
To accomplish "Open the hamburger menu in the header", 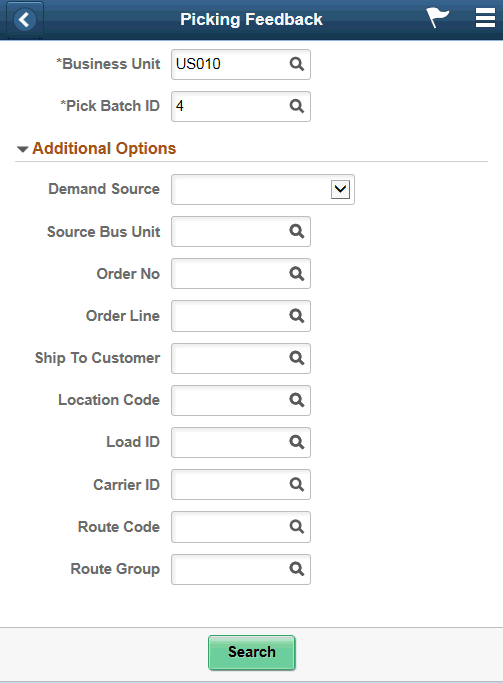I will (485, 18).
